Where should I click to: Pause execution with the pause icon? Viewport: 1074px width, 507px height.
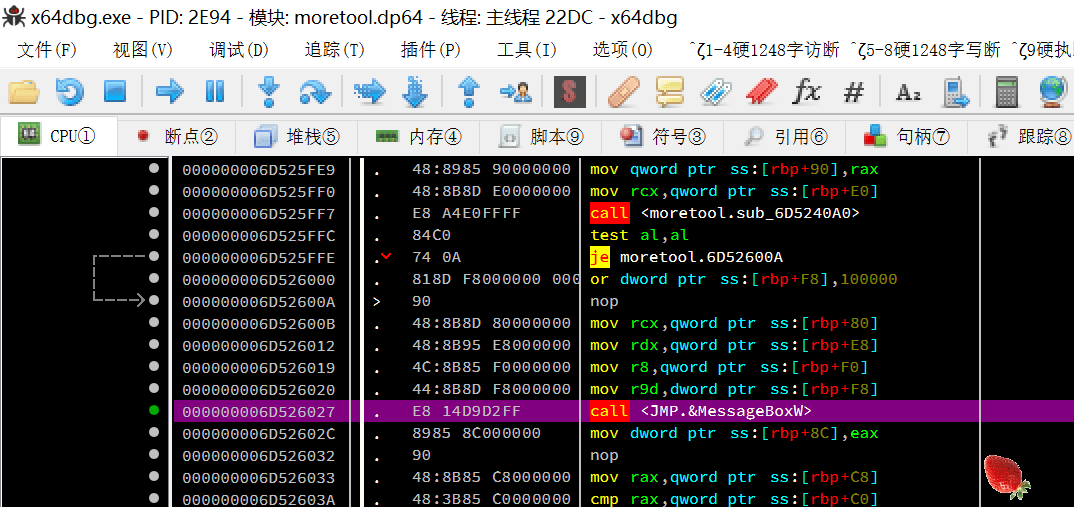215,91
